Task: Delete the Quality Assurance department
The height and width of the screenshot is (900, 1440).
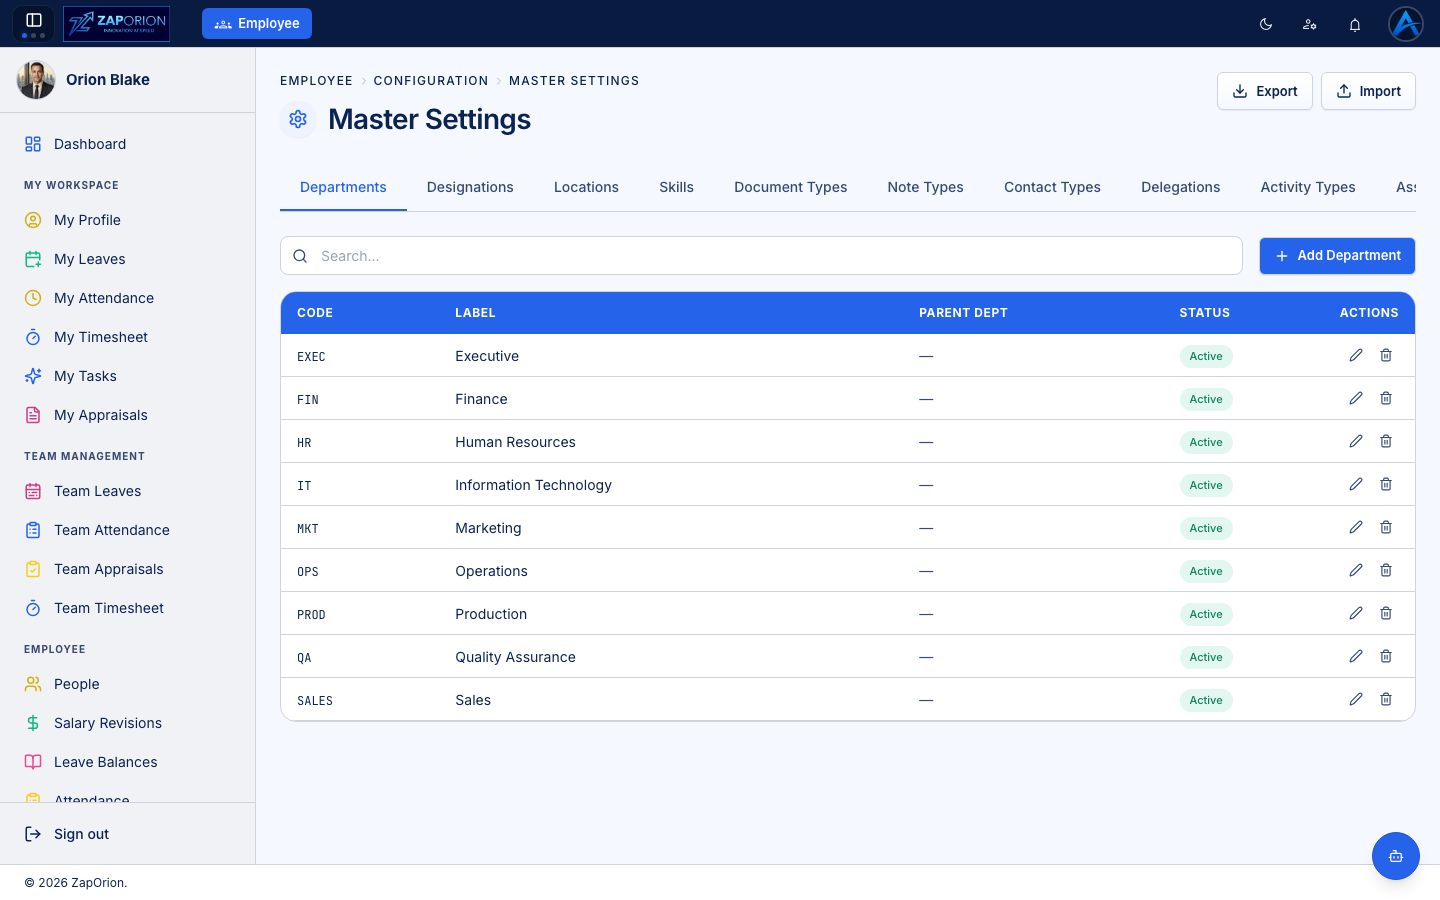Action: pyautogui.click(x=1386, y=656)
